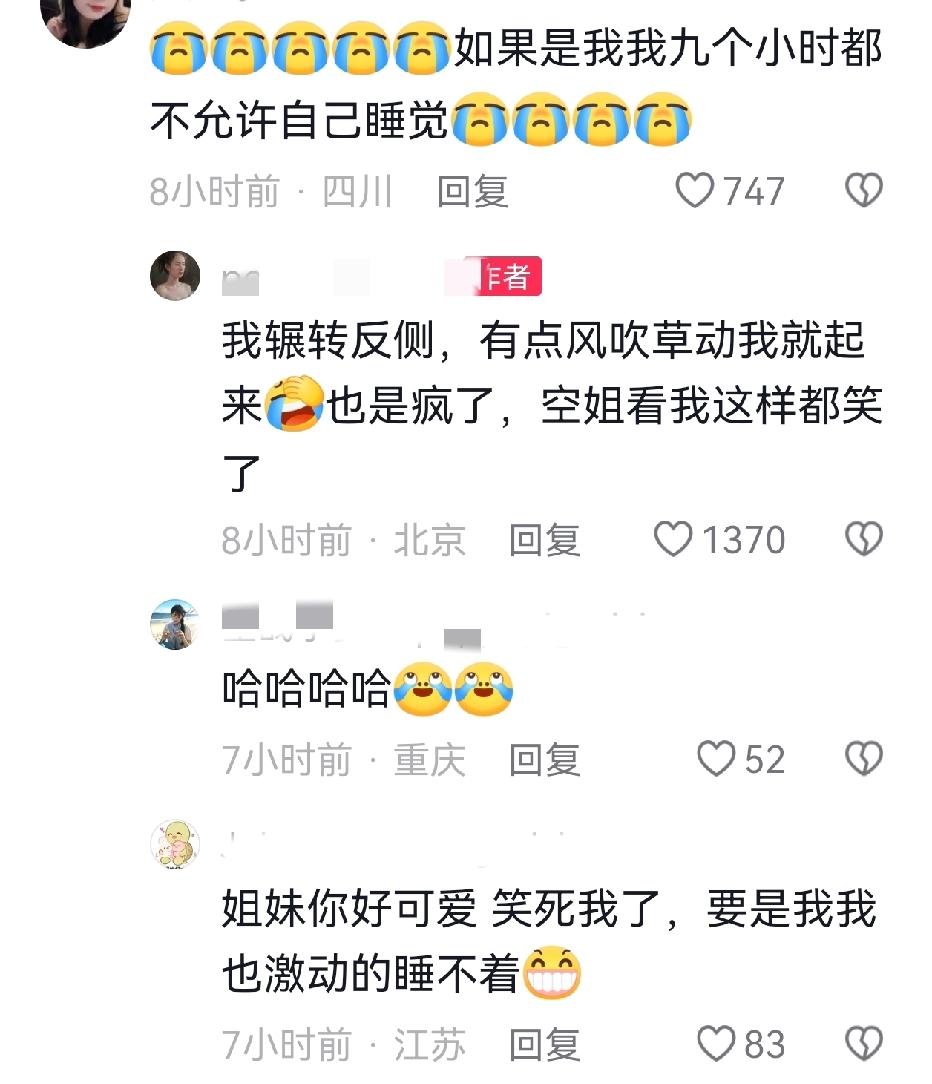Tap broken heart on the Jiangsu comment
The image size is (932, 1084).
(x=864, y=1043)
